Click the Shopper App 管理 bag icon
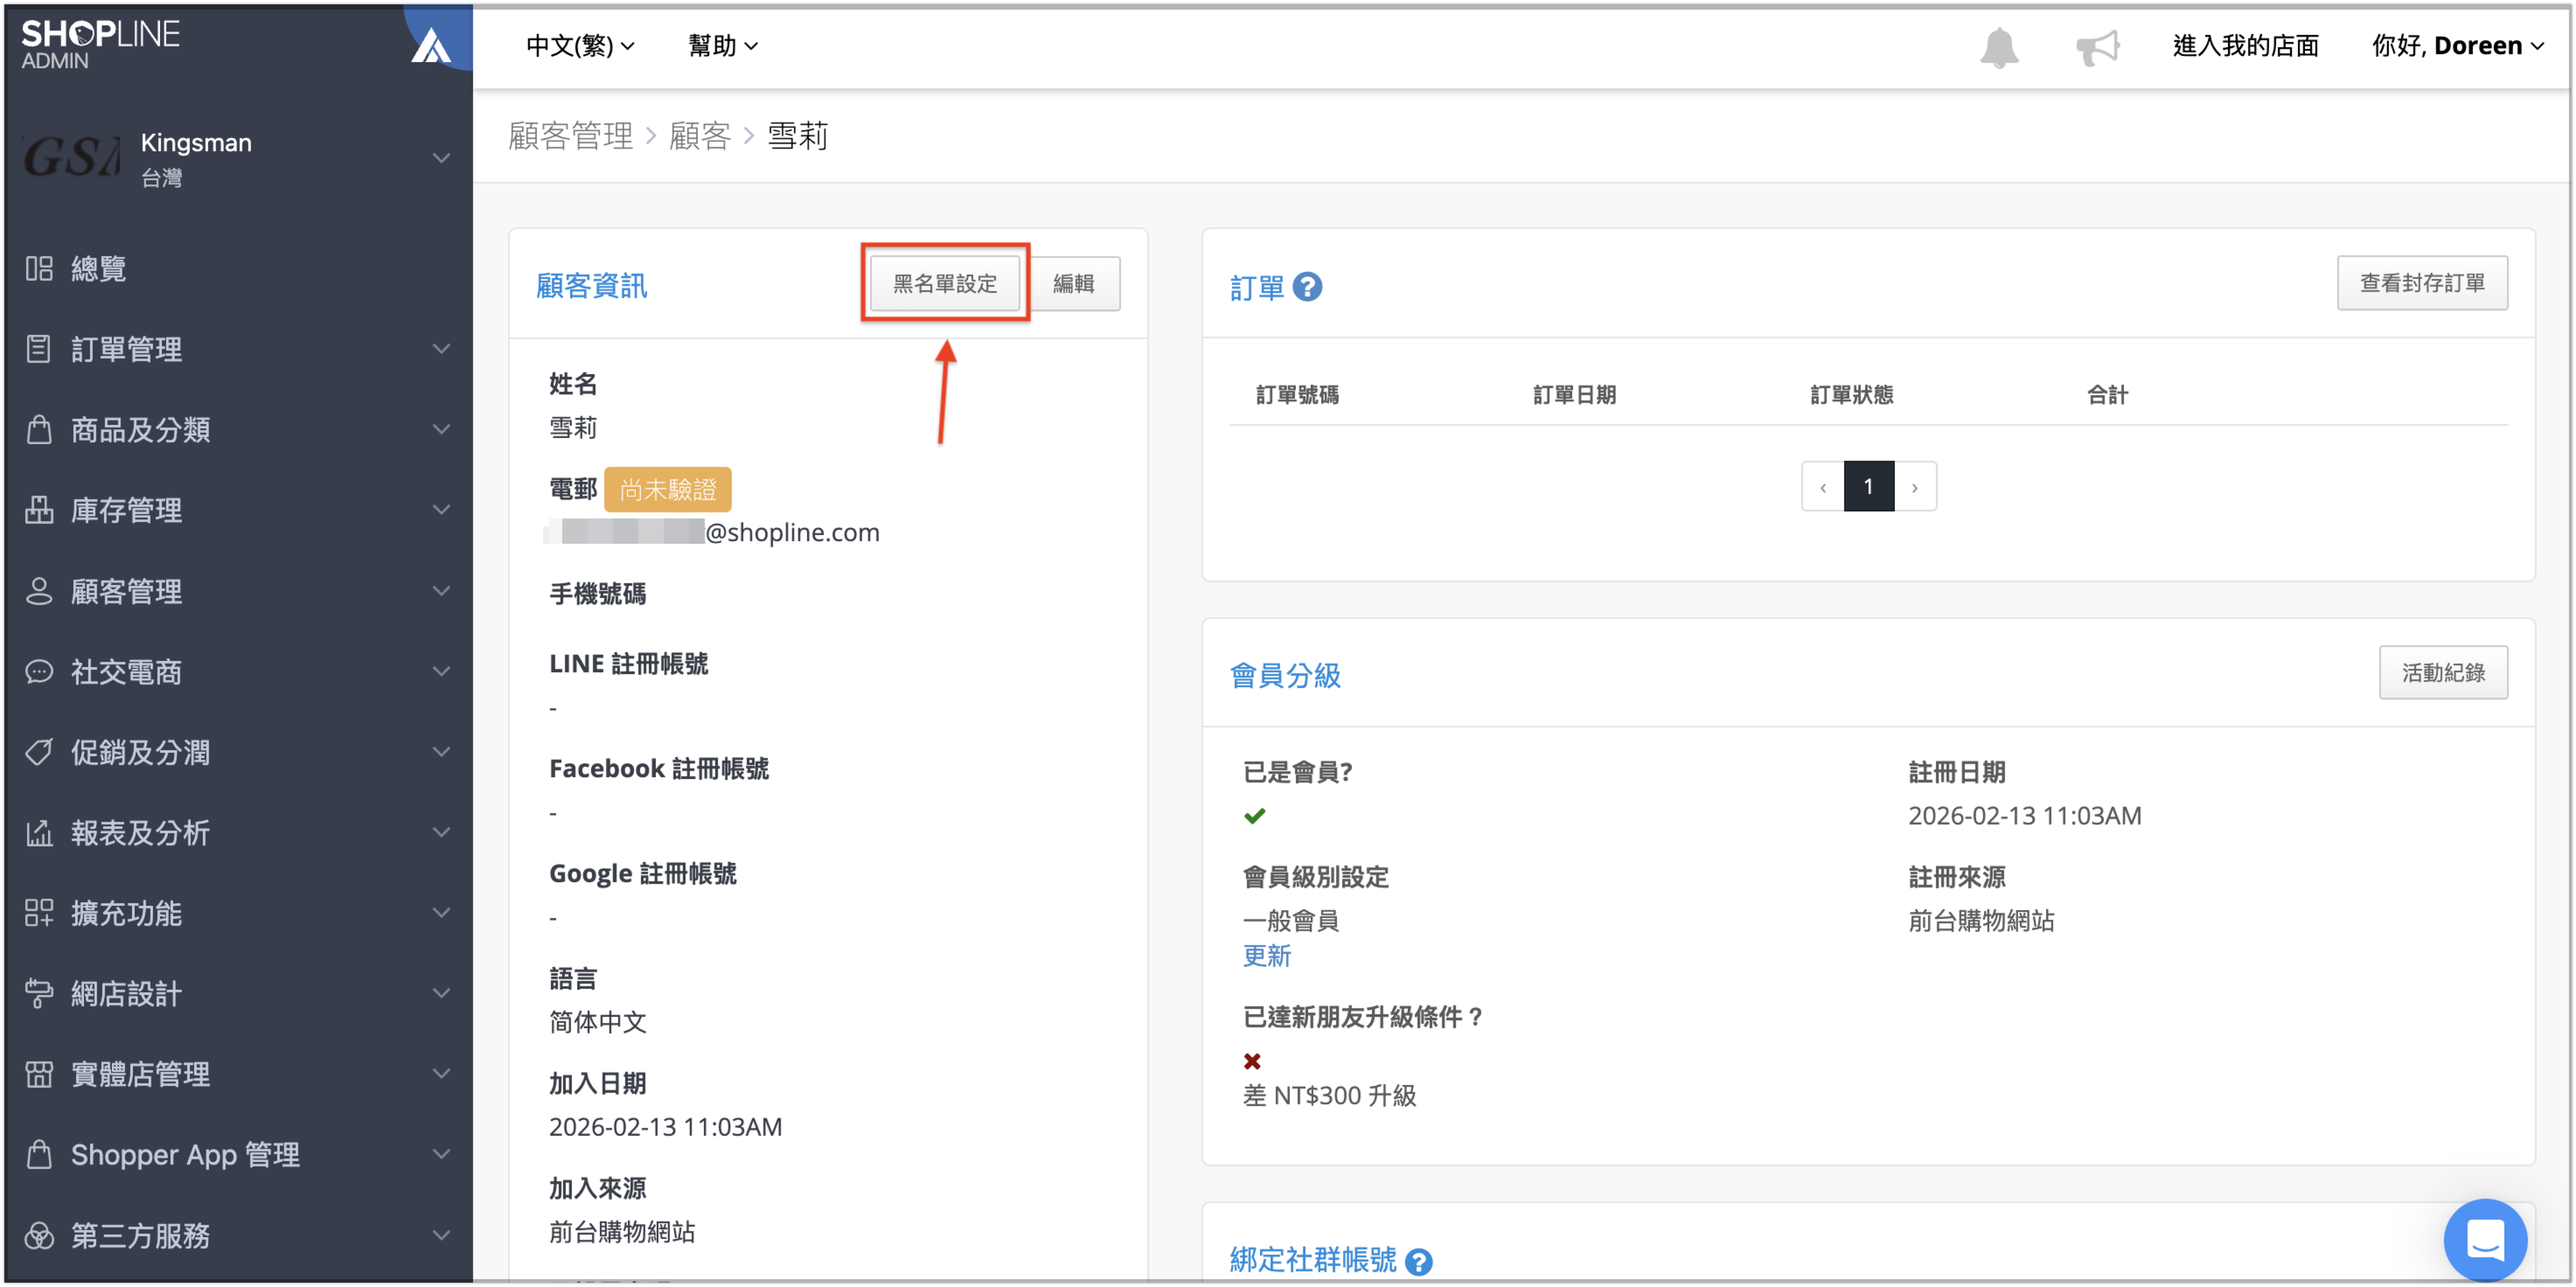Image resolution: width=2576 pixels, height=1287 pixels. pos(39,1154)
